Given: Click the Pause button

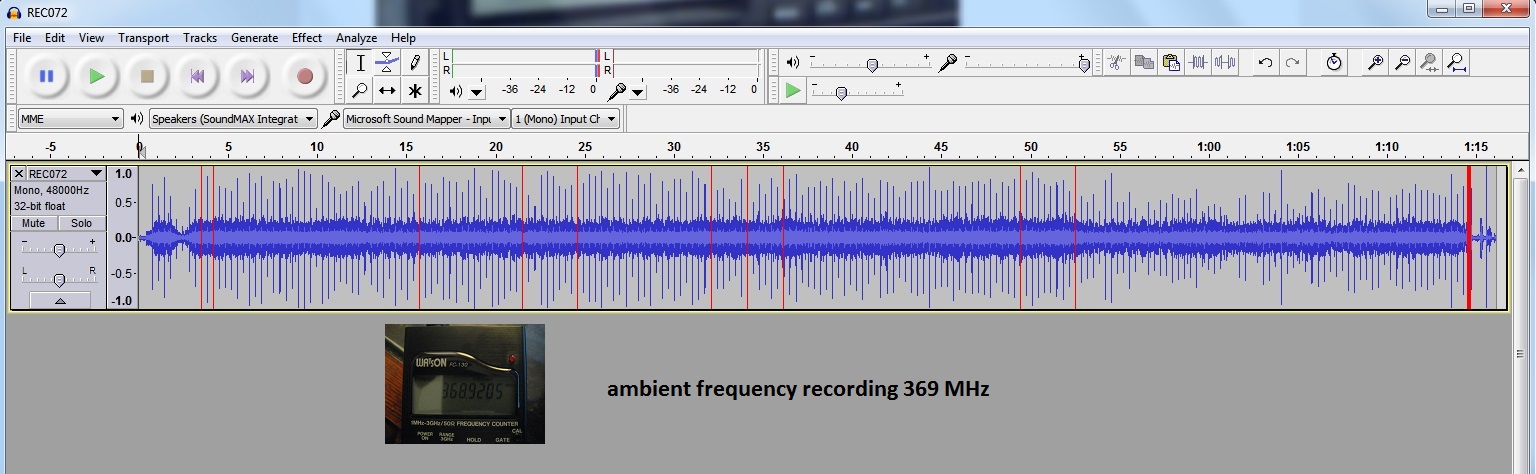Looking at the screenshot, I should (x=46, y=76).
